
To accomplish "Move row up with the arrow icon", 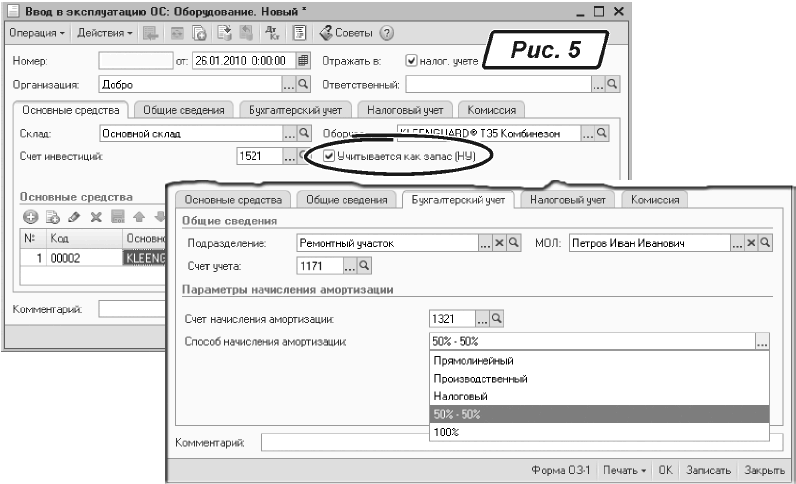I will (139, 217).
